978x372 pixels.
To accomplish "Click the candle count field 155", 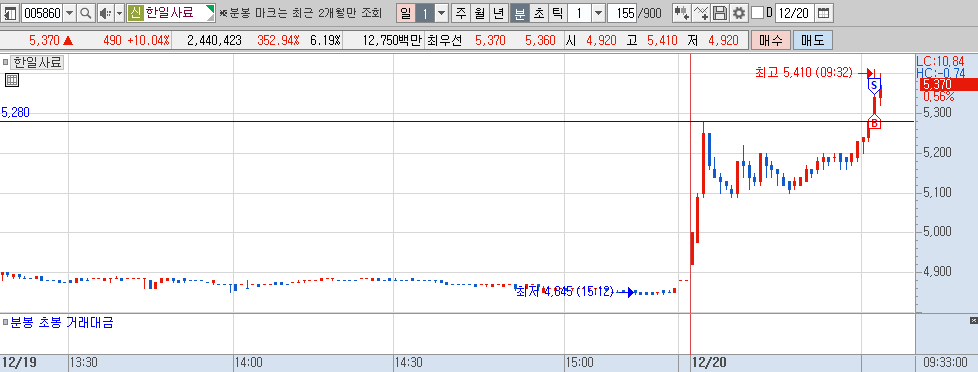I will 622,12.
